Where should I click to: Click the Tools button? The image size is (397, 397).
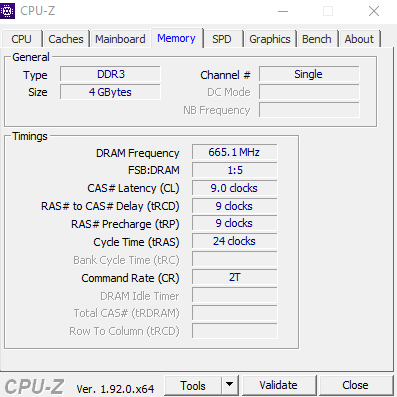click(x=193, y=386)
